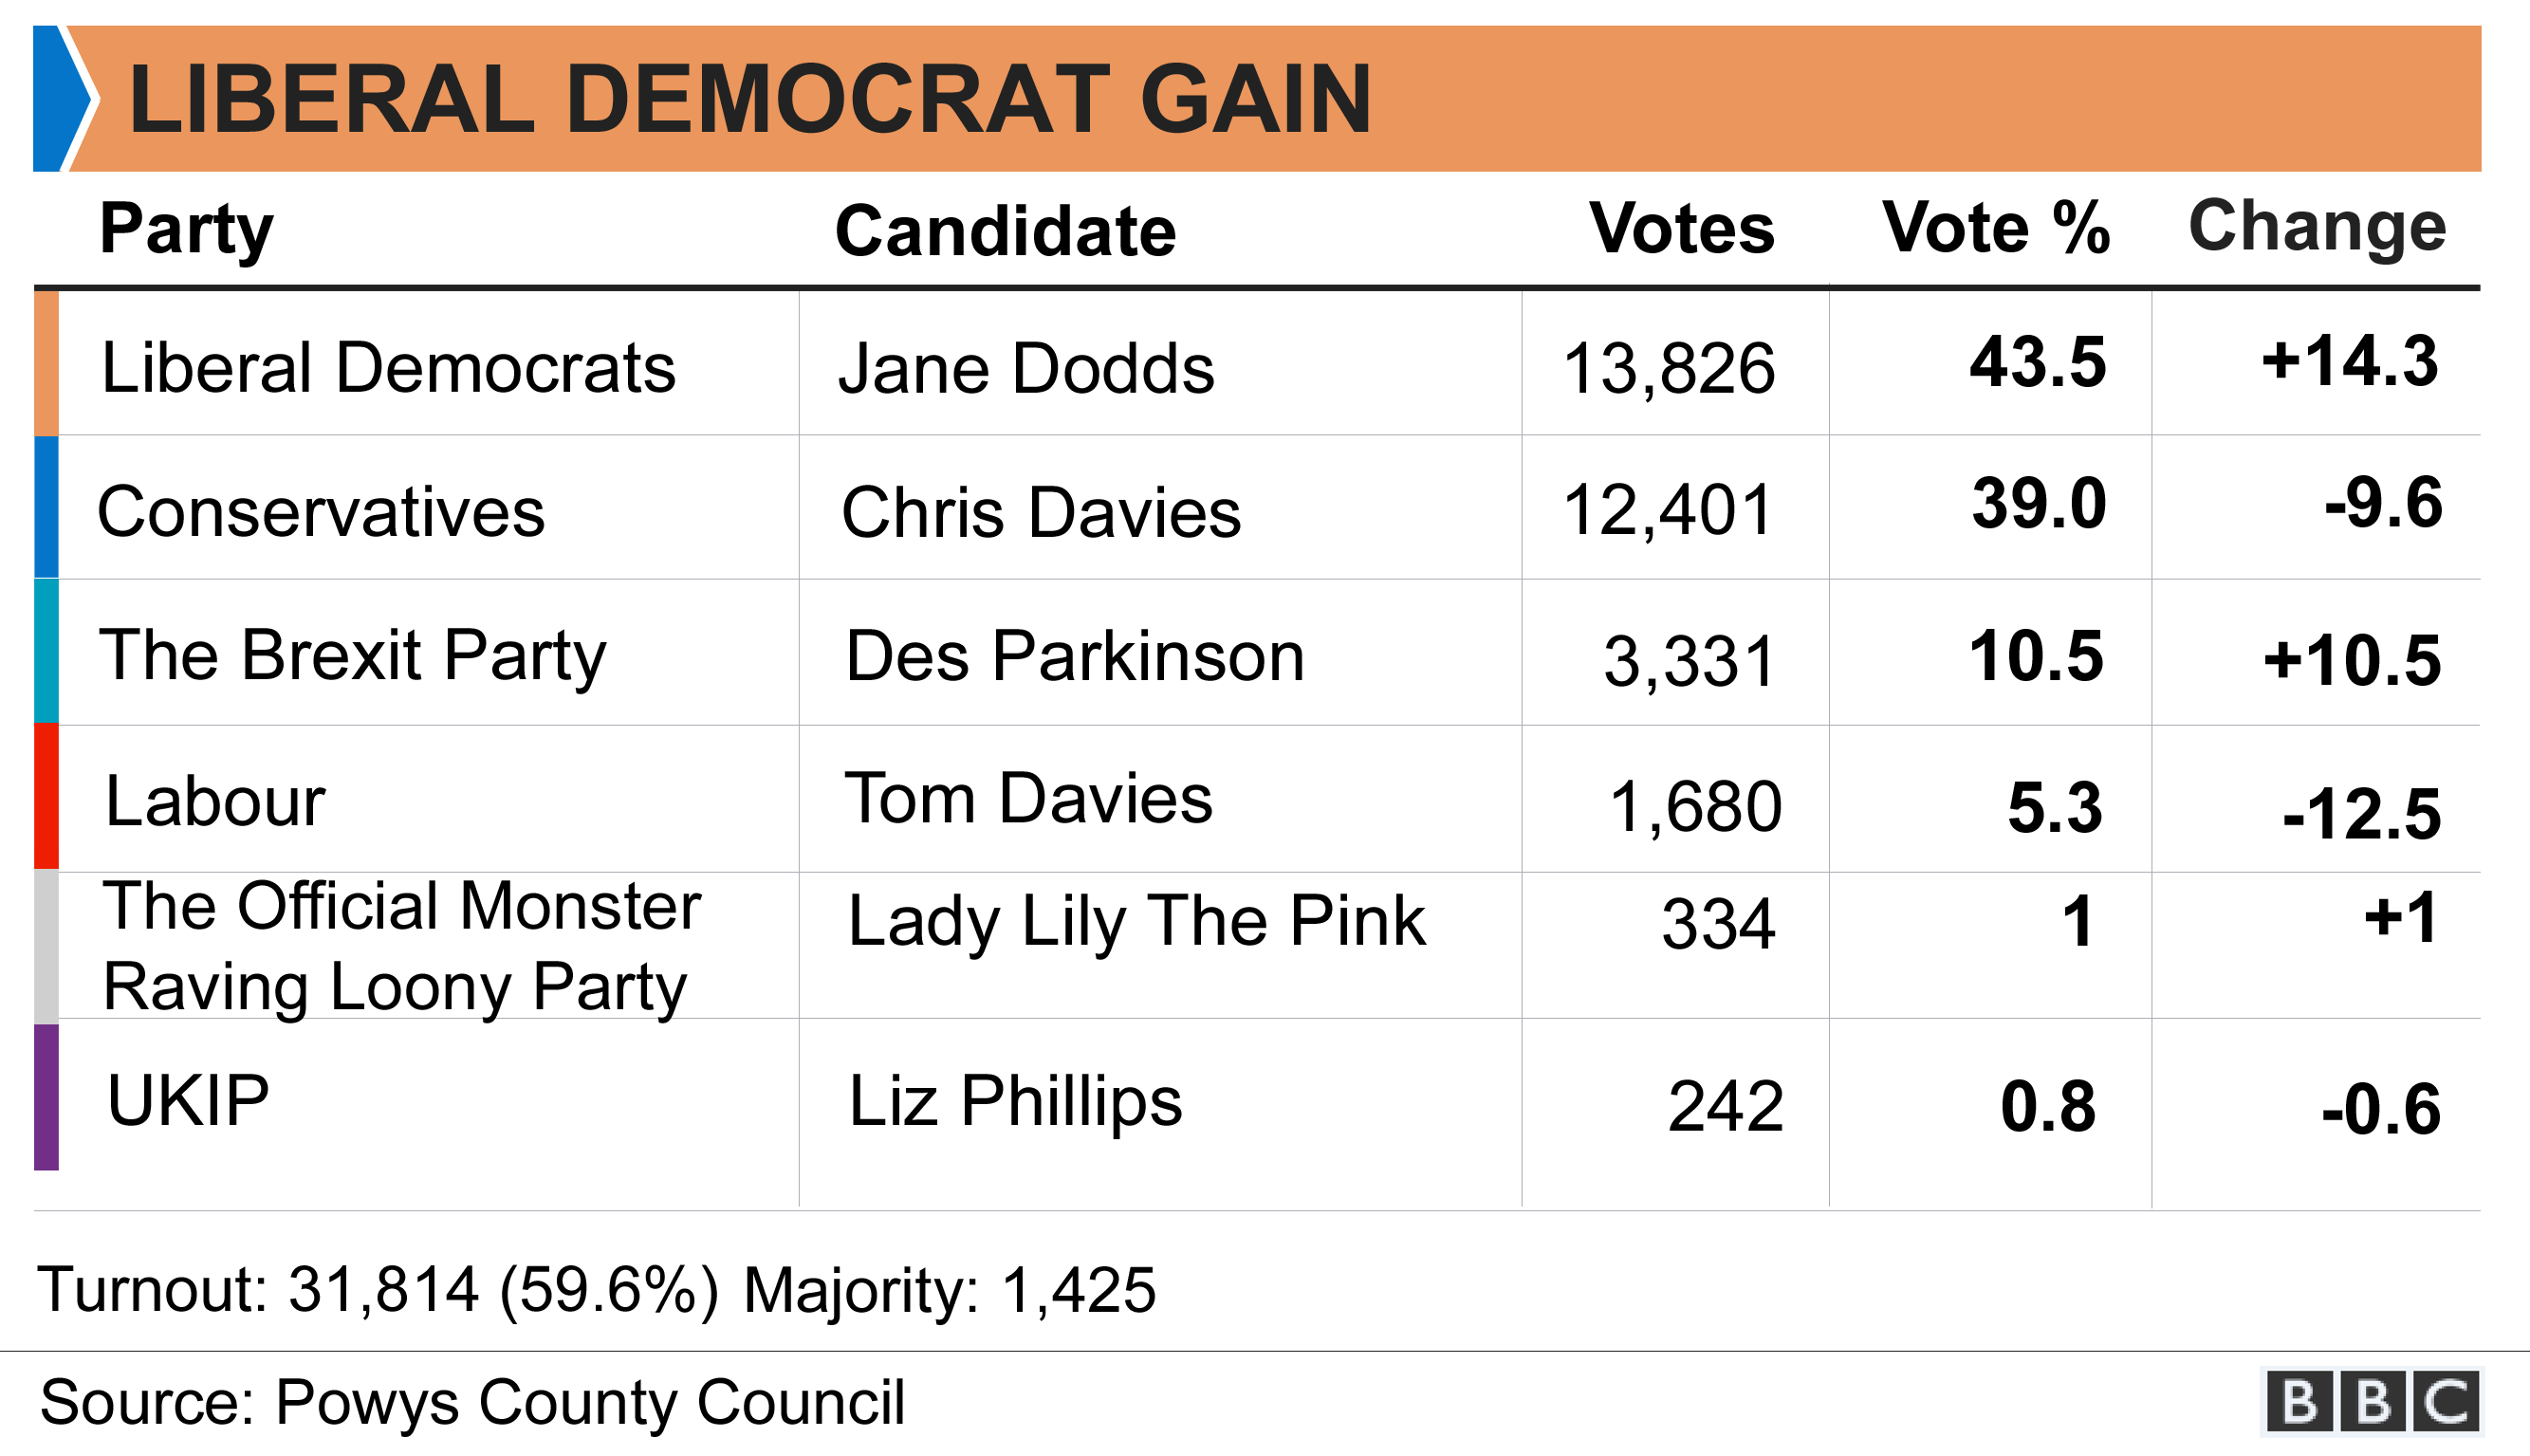The image size is (2530, 1456).
Task: Click the red Labour colour bar
Action: pyautogui.click(x=46, y=797)
